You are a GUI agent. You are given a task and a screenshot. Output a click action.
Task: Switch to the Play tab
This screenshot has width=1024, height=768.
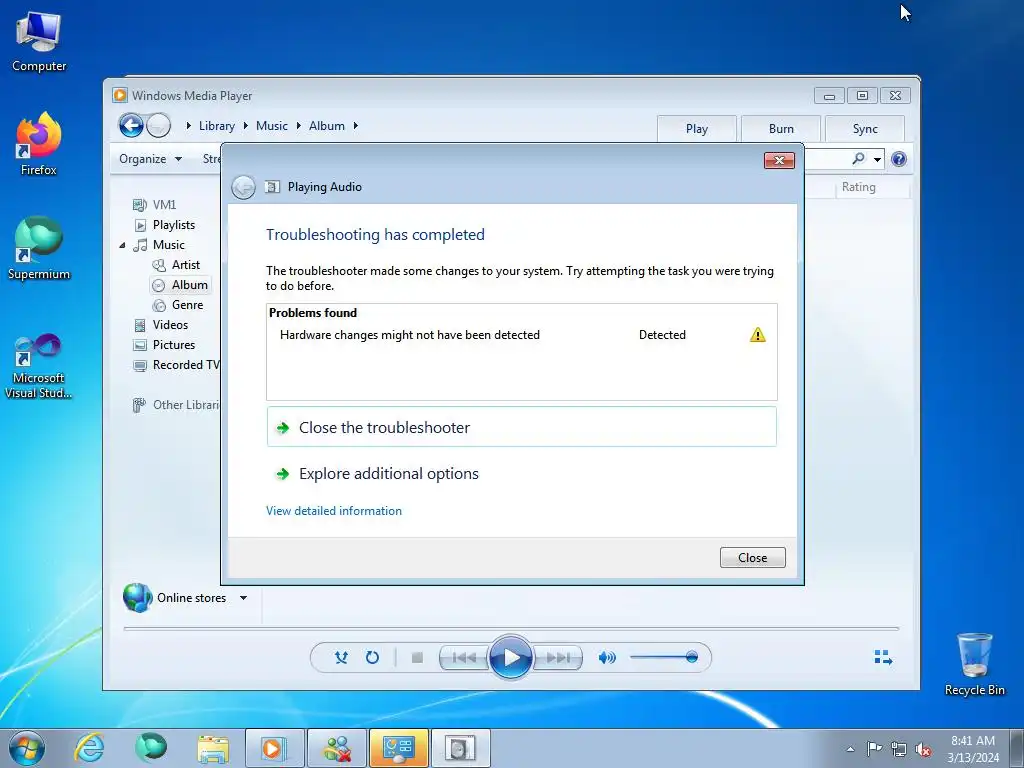[x=697, y=129]
